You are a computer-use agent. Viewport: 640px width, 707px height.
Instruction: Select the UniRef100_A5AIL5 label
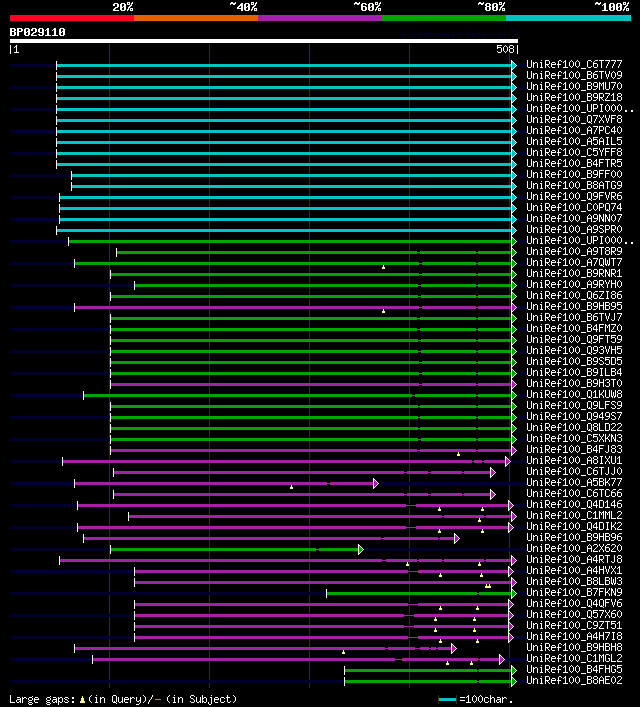point(574,142)
